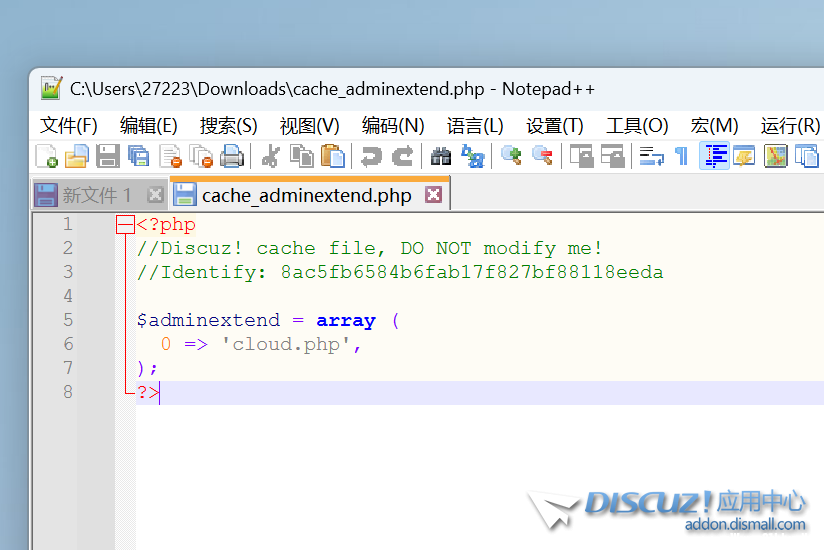Click the Save All toolbar icon
The height and width of the screenshot is (550, 824).
point(139,156)
